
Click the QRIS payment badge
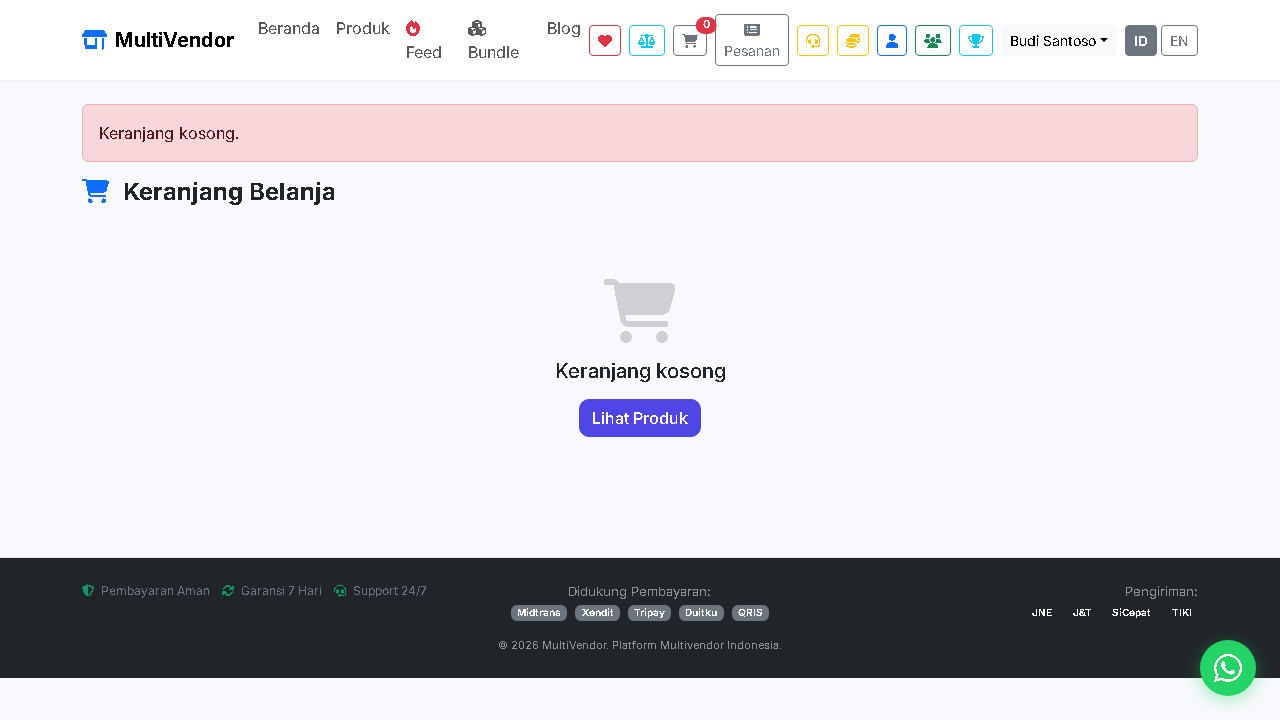click(750, 613)
